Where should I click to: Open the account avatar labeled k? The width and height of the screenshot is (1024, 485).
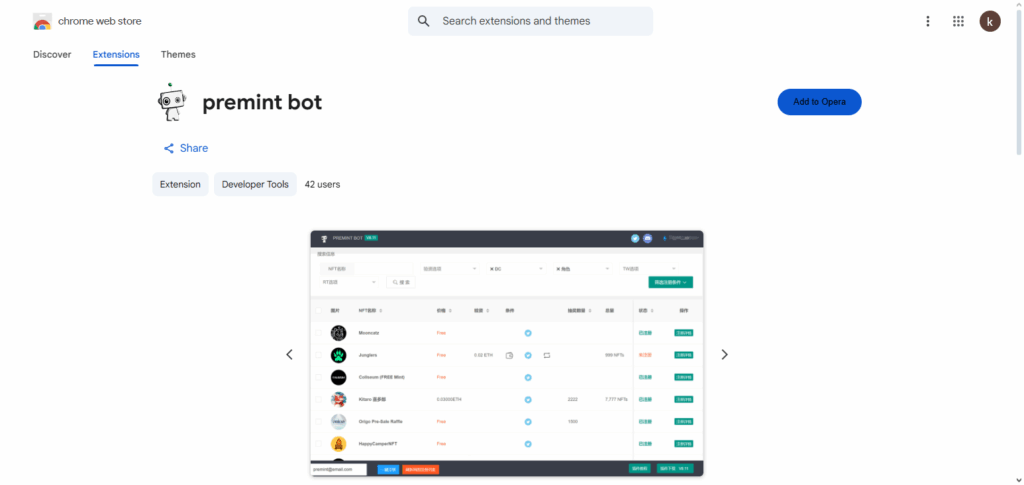coord(989,22)
